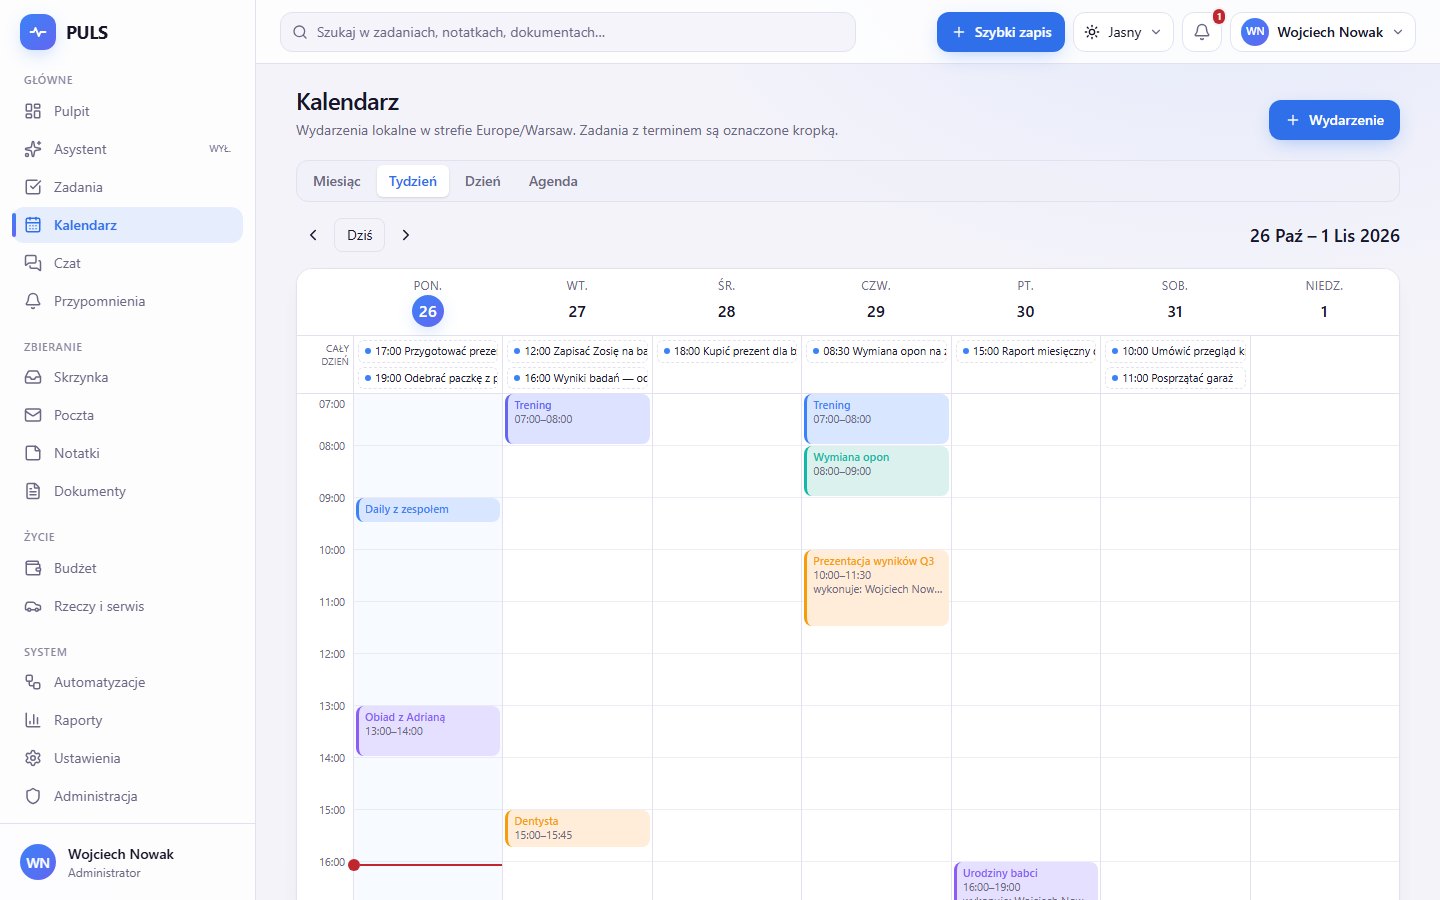Open Automatyzacje in the sidebar

pyautogui.click(x=127, y=682)
